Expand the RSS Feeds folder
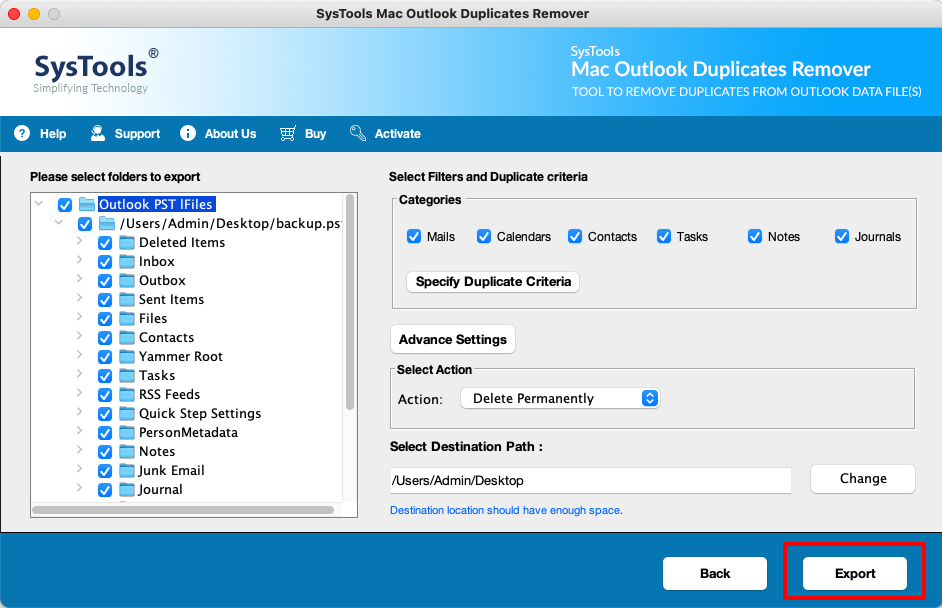 point(79,393)
